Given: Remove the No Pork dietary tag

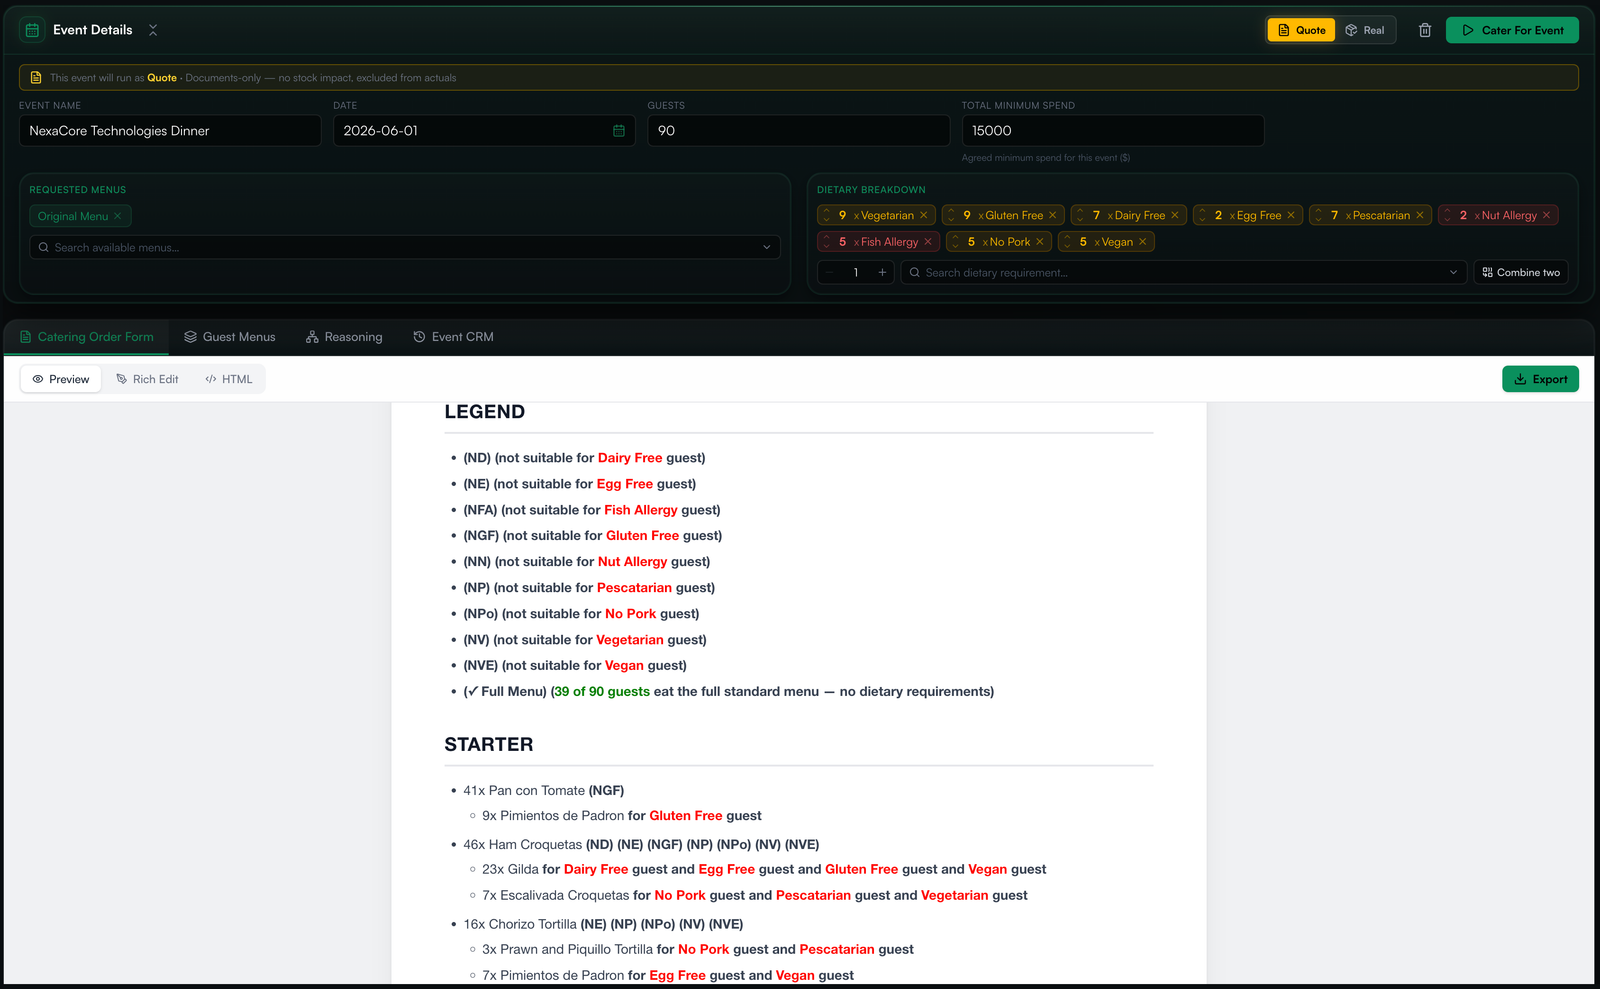Looking at the screenshot, I should coord(1040,242).
